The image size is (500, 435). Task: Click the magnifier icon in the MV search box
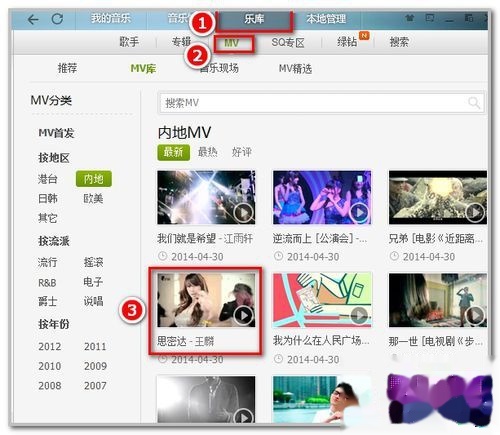click(x=474, y=103)
